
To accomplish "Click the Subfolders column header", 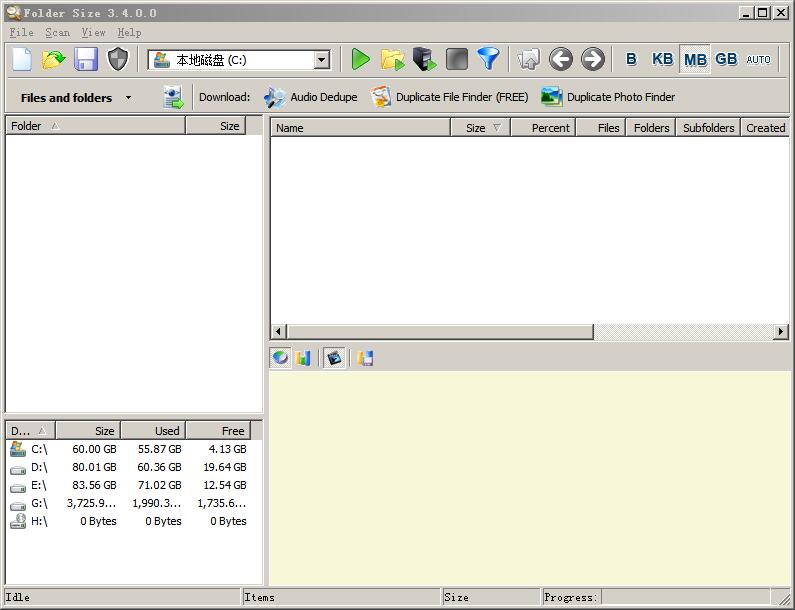I will [708, 128].
